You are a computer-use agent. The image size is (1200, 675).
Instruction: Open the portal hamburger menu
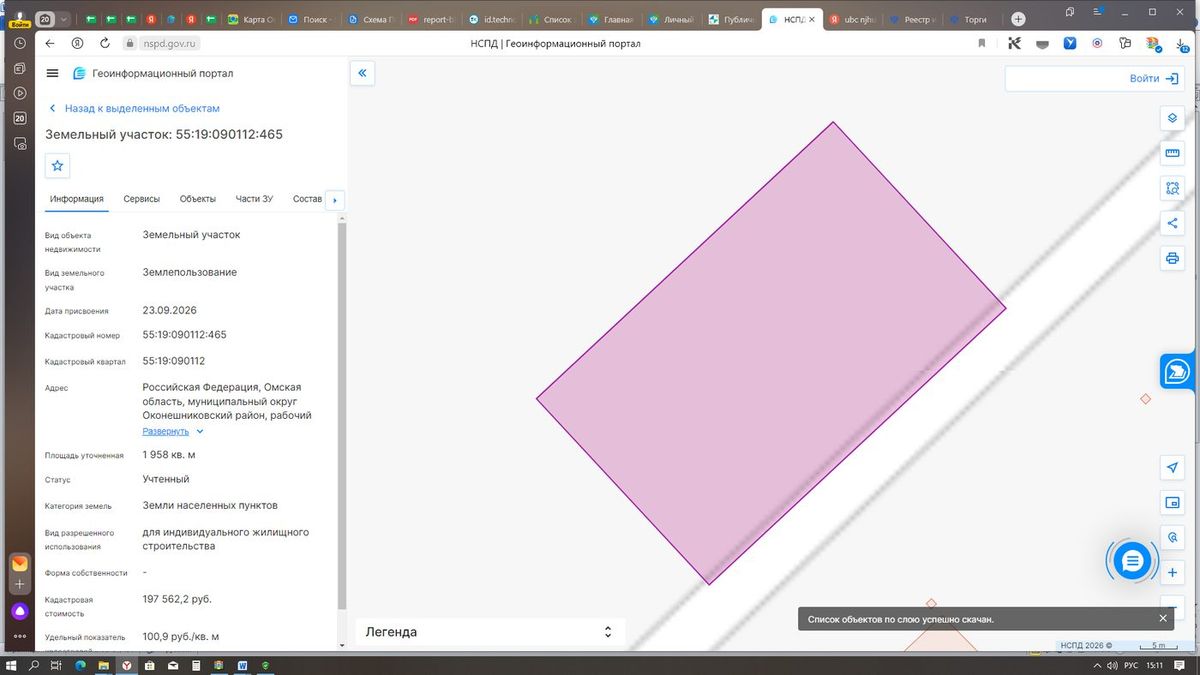[52, 73]
